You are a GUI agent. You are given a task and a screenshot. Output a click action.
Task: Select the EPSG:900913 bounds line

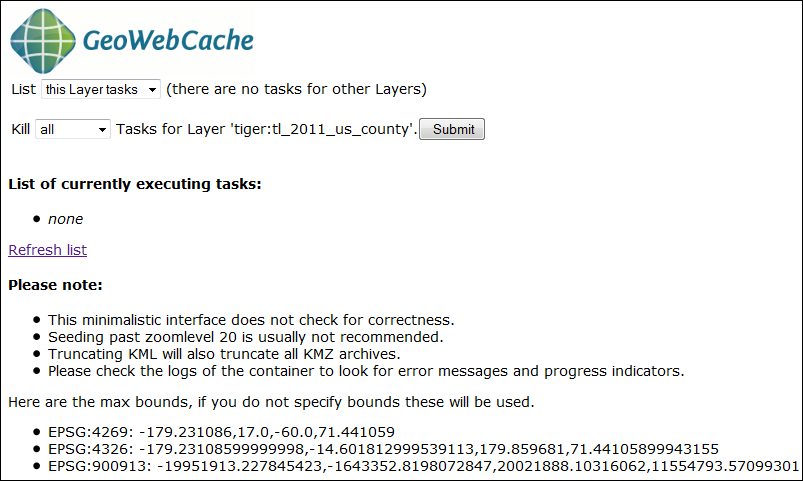pyautogui.click(x=424, y=466)
